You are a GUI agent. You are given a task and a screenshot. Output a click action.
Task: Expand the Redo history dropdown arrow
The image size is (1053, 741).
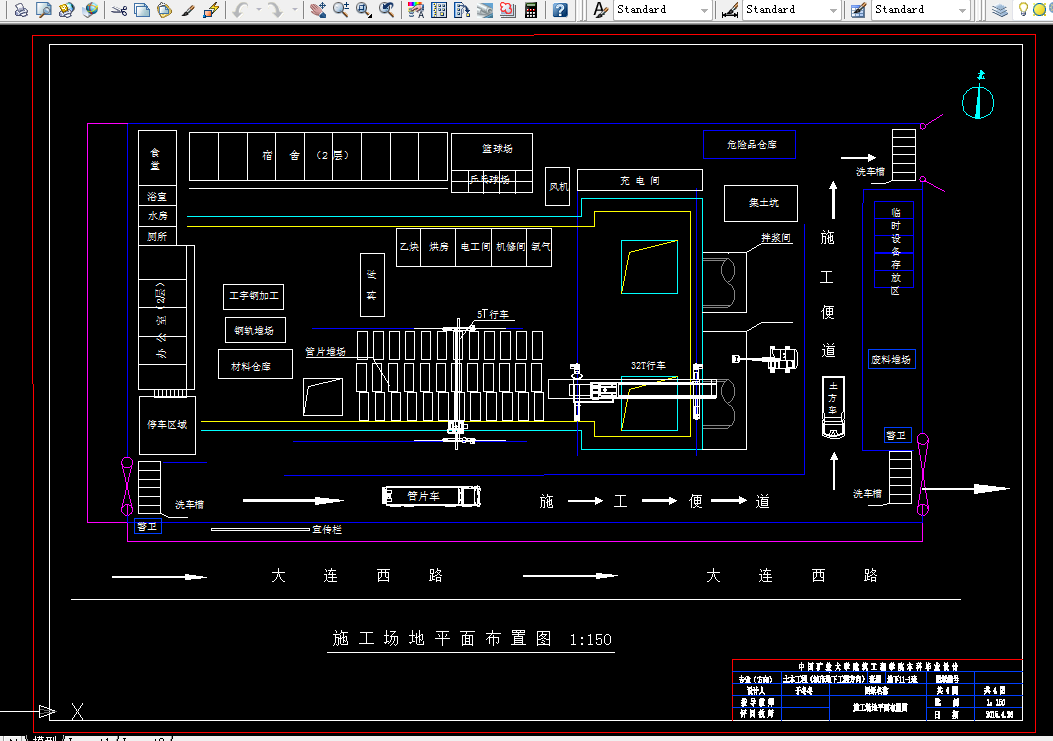click(294, 9)
